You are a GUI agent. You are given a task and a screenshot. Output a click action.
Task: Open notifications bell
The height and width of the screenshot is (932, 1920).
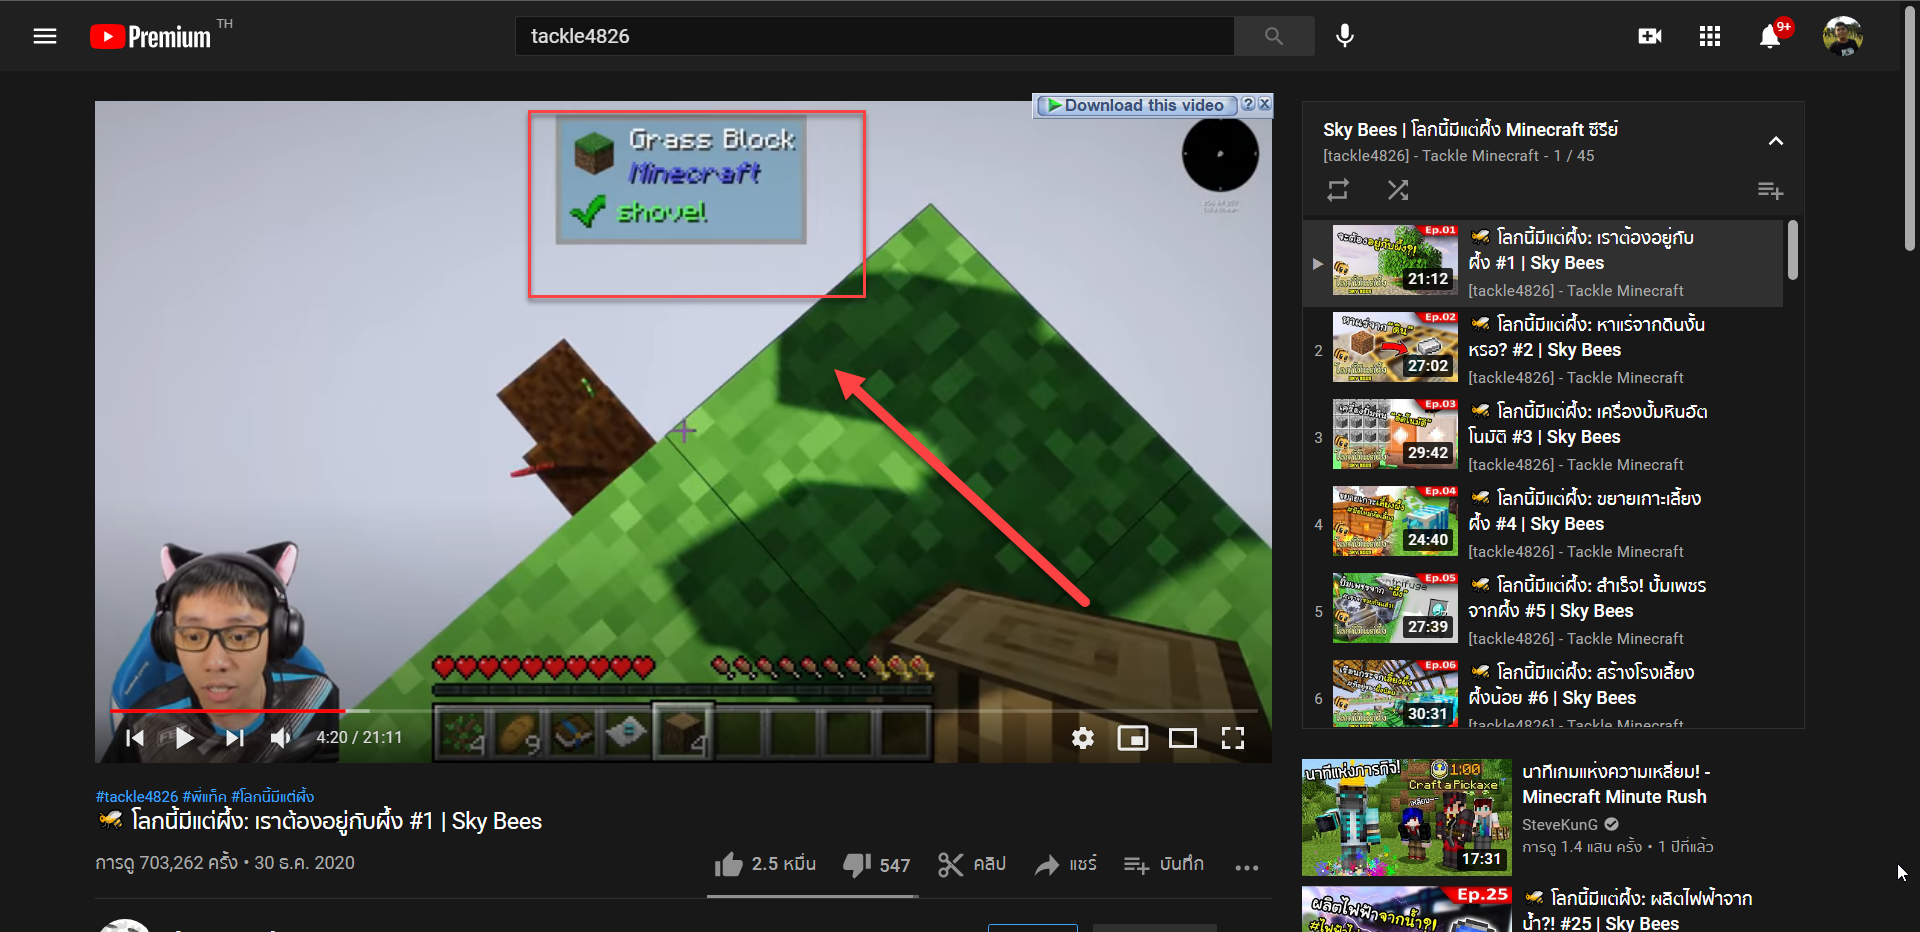[1770, 36]
